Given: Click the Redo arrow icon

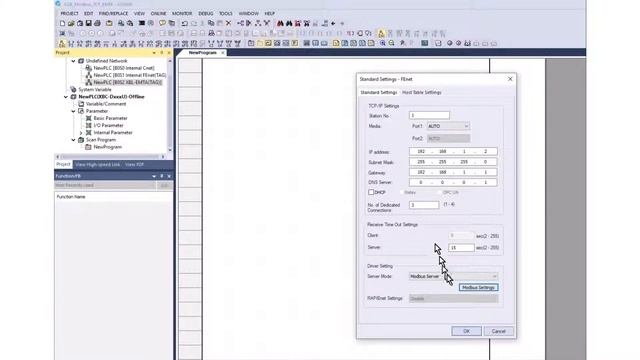Looking at the screenshot, I should click(x=194, y=24).
